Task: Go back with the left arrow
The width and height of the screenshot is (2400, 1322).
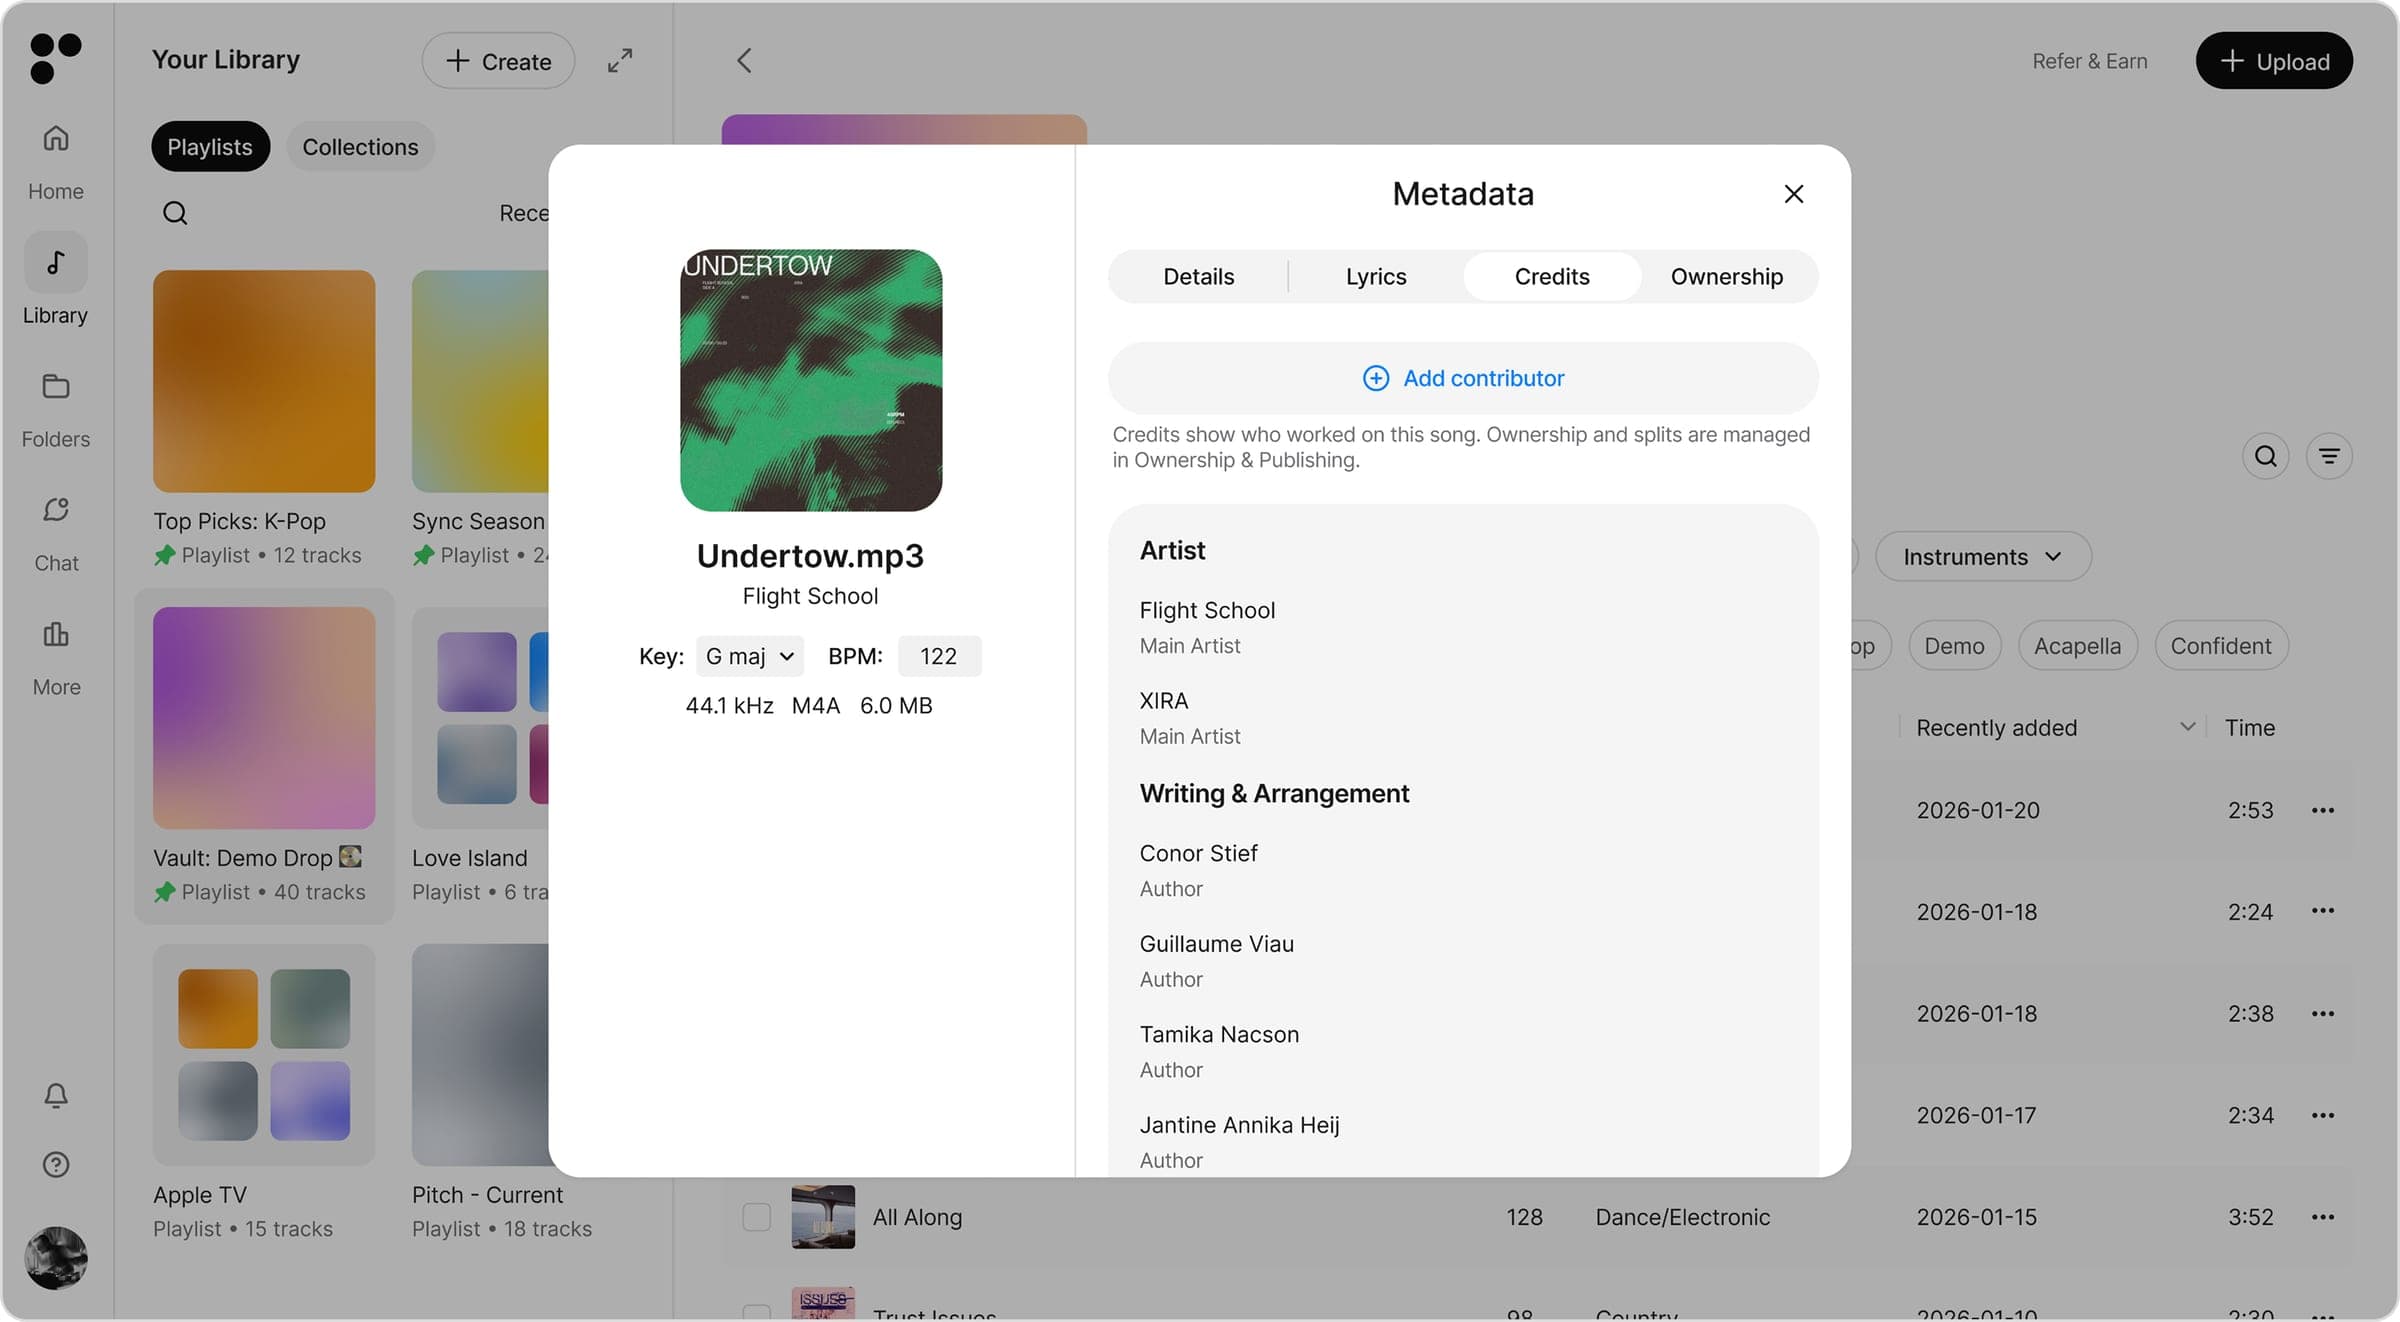Action: pos(744,61)
